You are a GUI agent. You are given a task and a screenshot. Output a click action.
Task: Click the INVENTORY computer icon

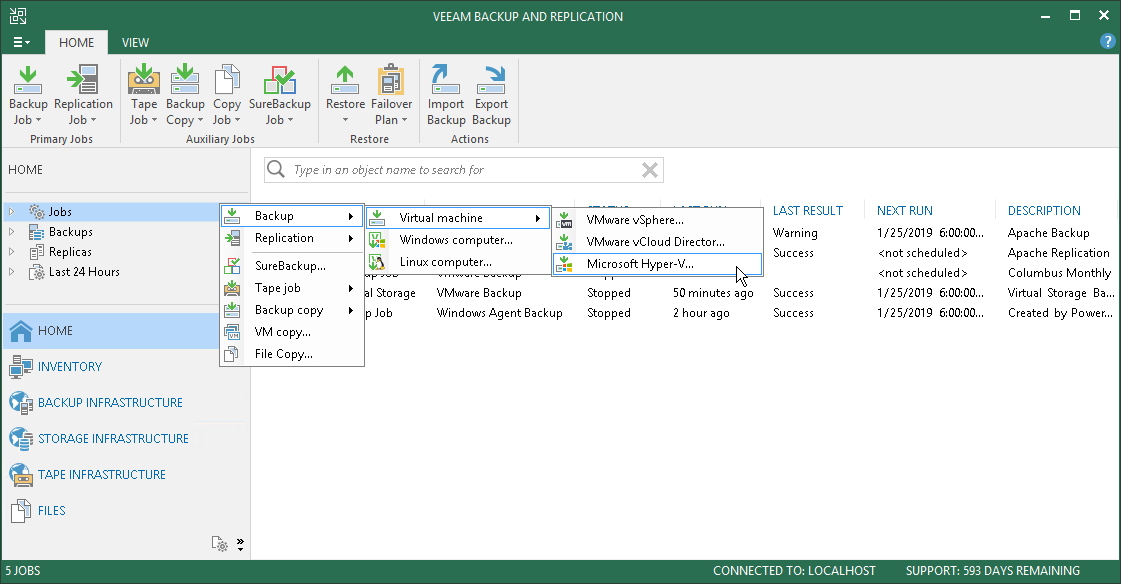coord(21,367)
